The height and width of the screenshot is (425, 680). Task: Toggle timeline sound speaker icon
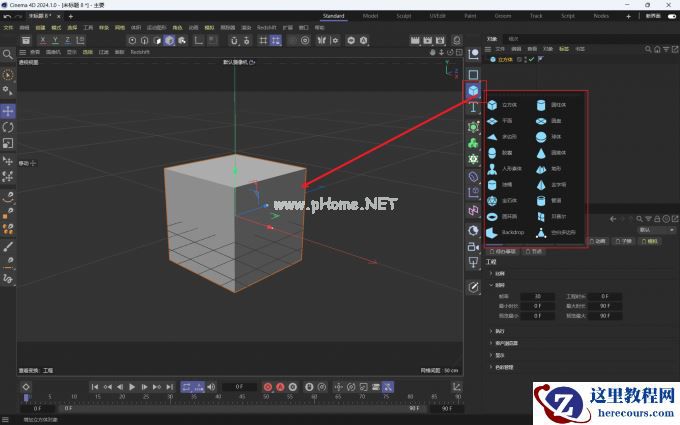pyautogui.click(x=211, y=387)
